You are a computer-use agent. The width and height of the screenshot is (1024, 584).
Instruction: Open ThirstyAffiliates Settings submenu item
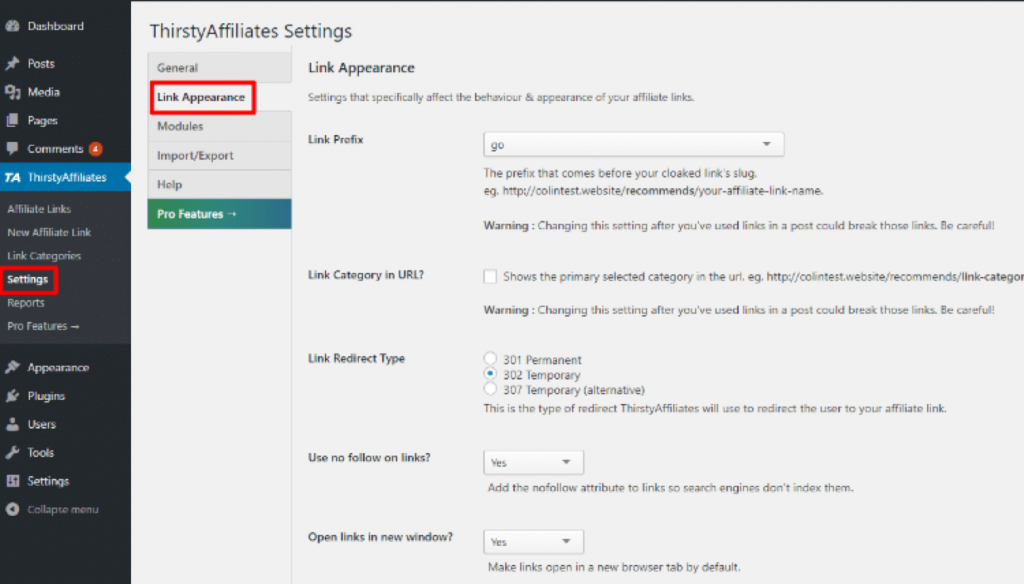coord(28,280)
